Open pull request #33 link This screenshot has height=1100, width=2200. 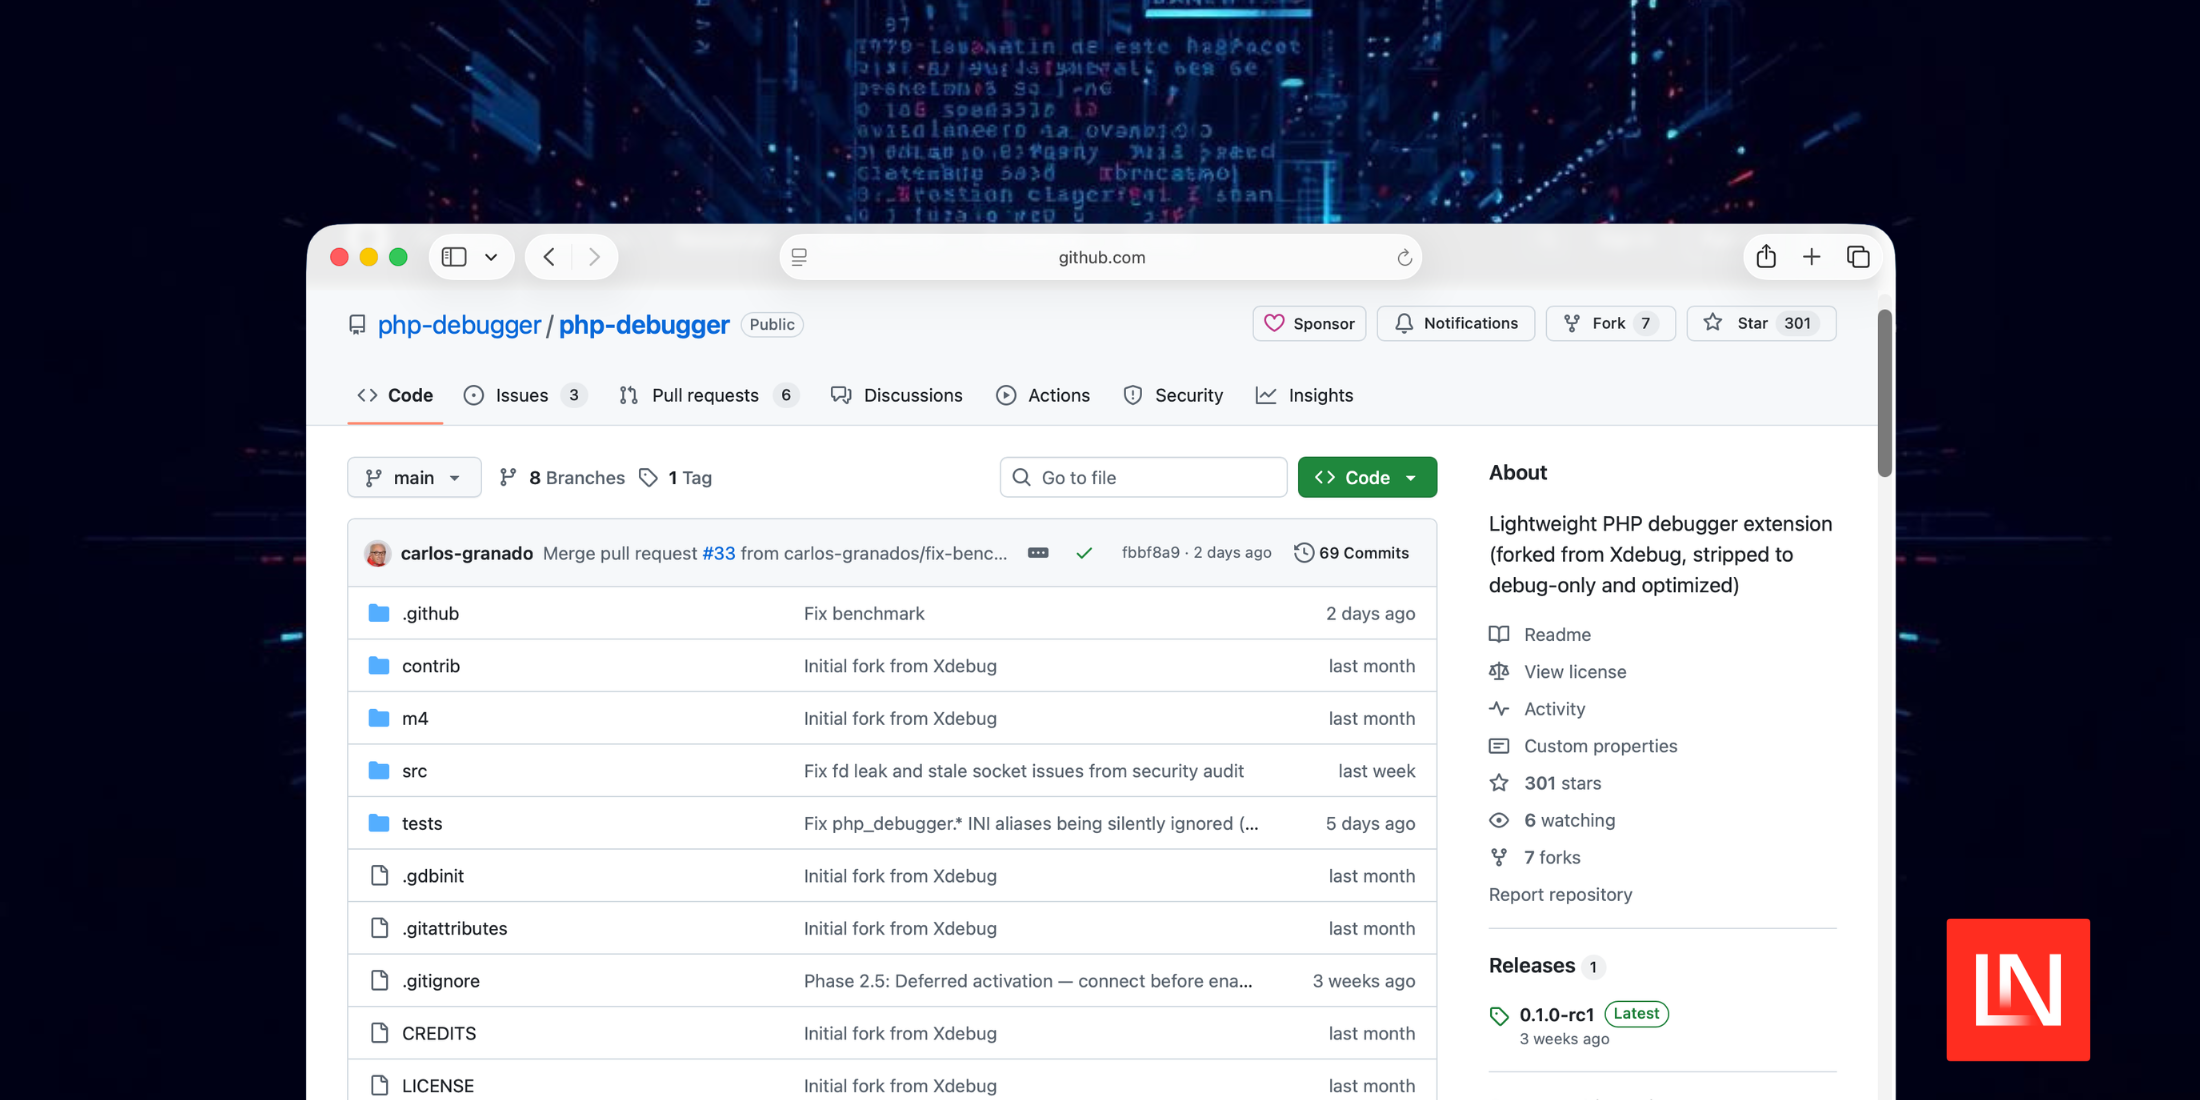pos(718,552)
